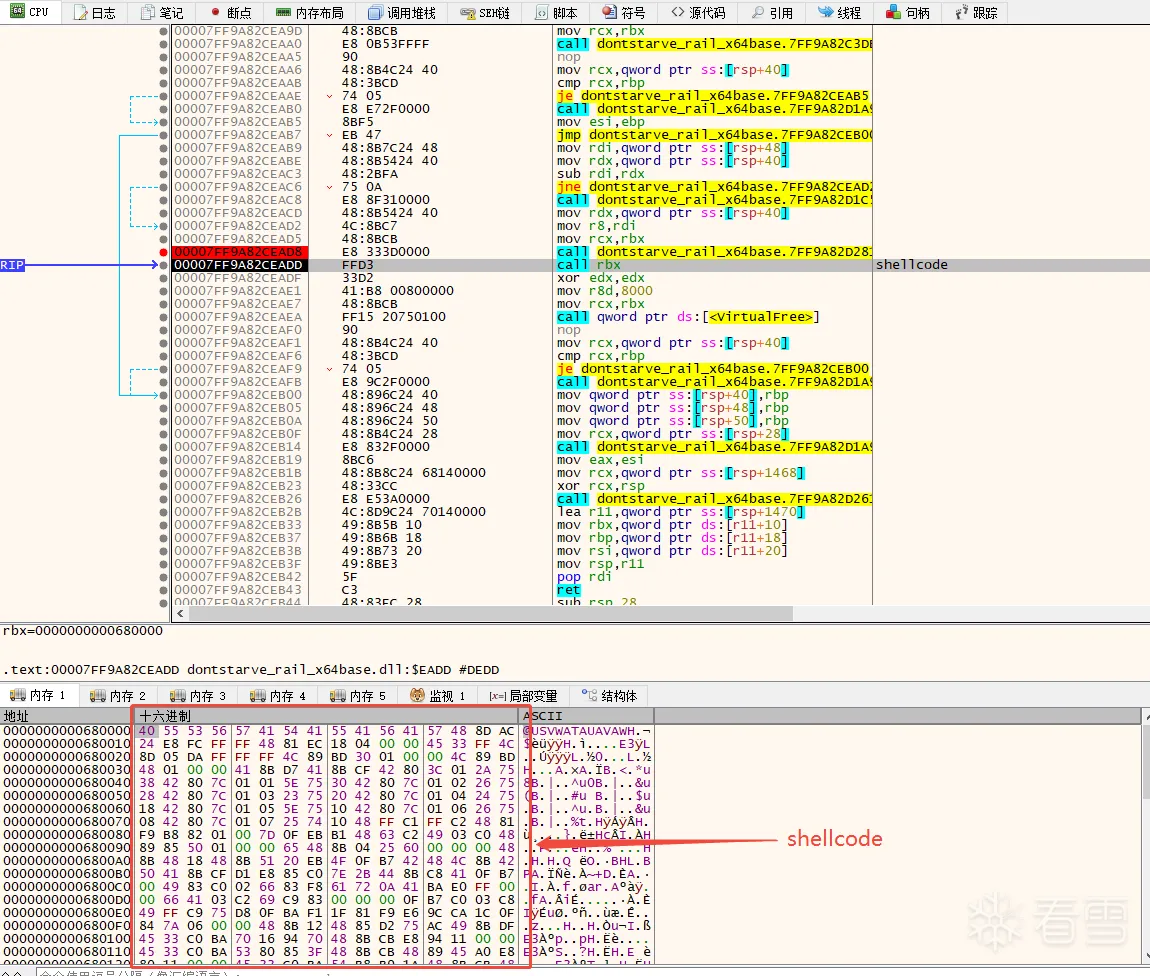Viewport: 1150px width, 976px height.
Task: Open the SEH链 tab
Action: (485, 12)
